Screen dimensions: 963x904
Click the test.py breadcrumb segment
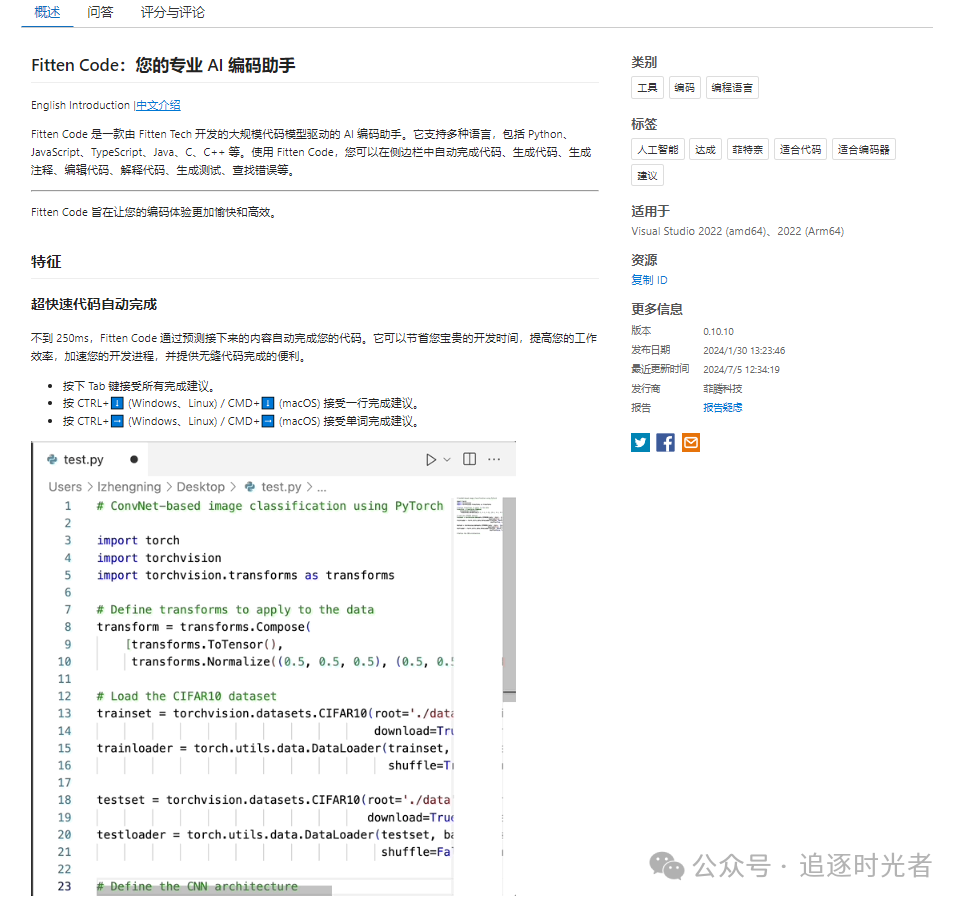(281, 487)
